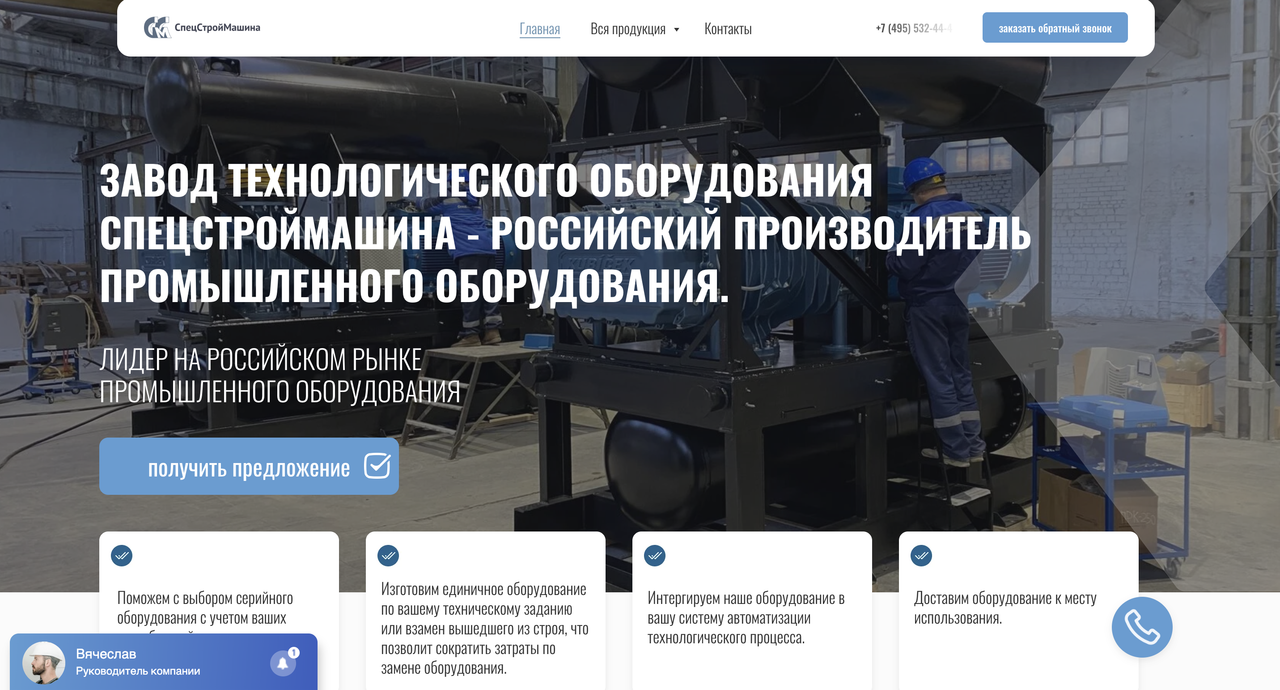This screenshot has height=690, width=1280.
Task: Click the Завод технологического оборудования headline
Action: (x=565, y=232)
